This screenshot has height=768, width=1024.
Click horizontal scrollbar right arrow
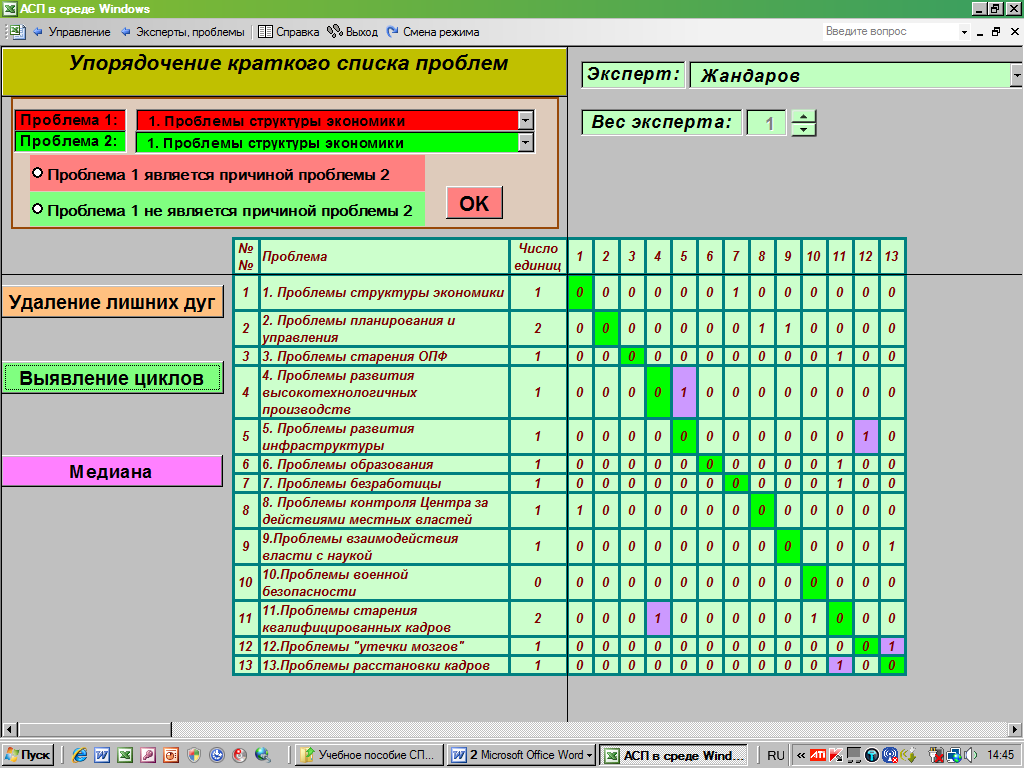click(1014, 729)
